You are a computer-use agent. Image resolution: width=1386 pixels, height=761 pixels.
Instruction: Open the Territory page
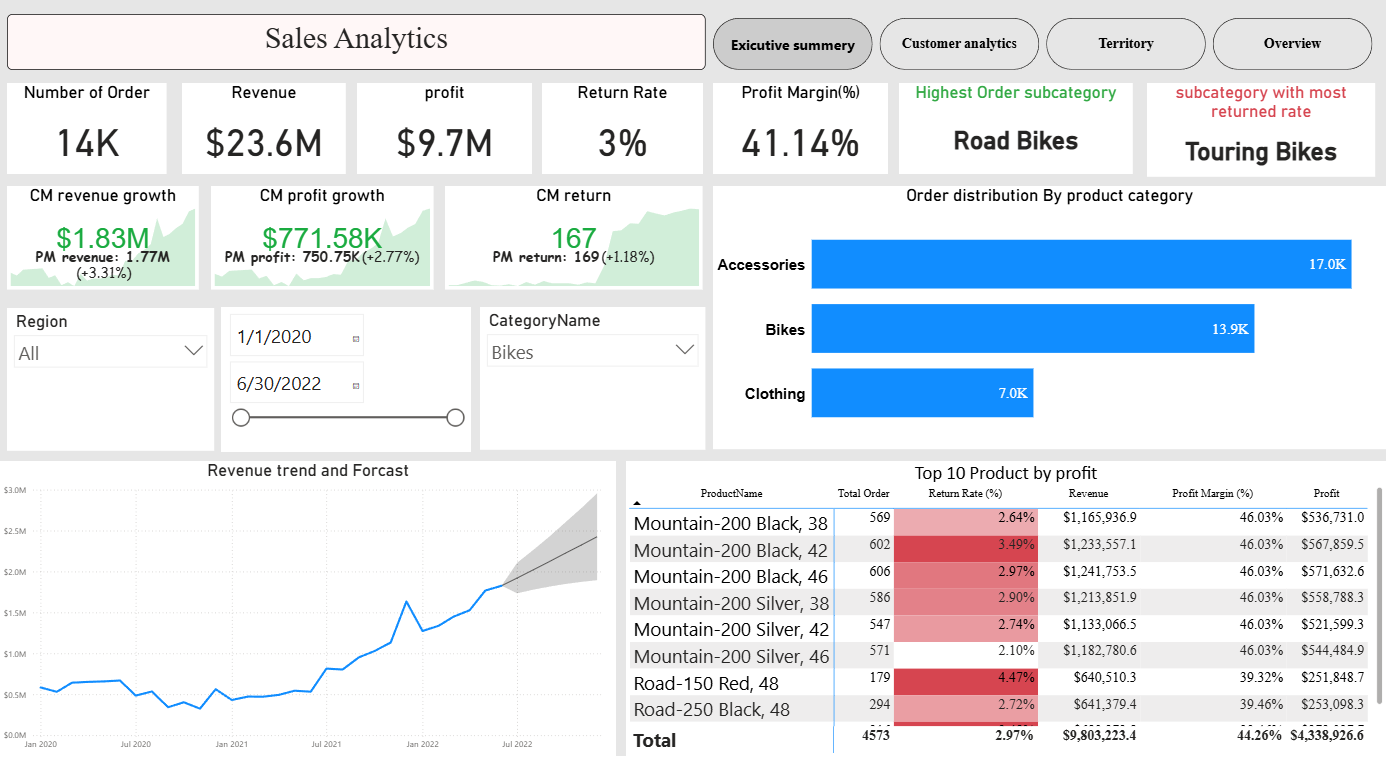[x=1125, y=44]
